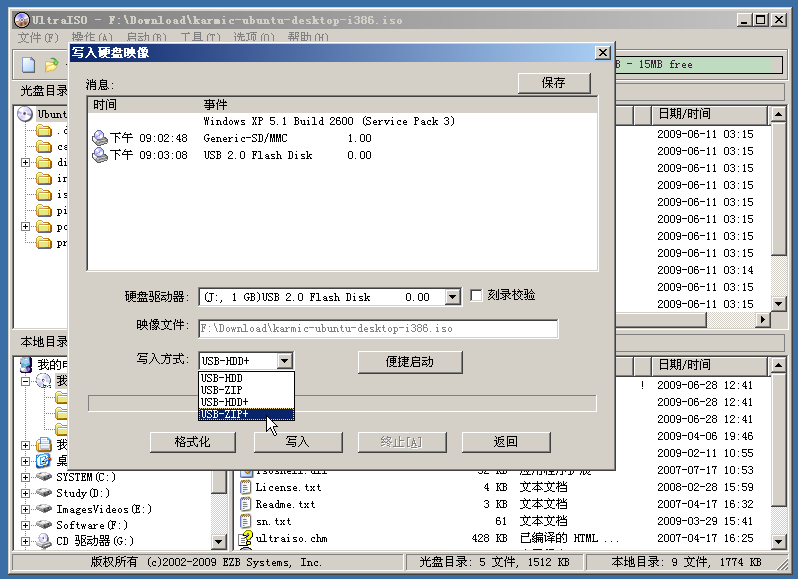
Task: Click the sn.txt file icon
Action: [x=246, y=522]
